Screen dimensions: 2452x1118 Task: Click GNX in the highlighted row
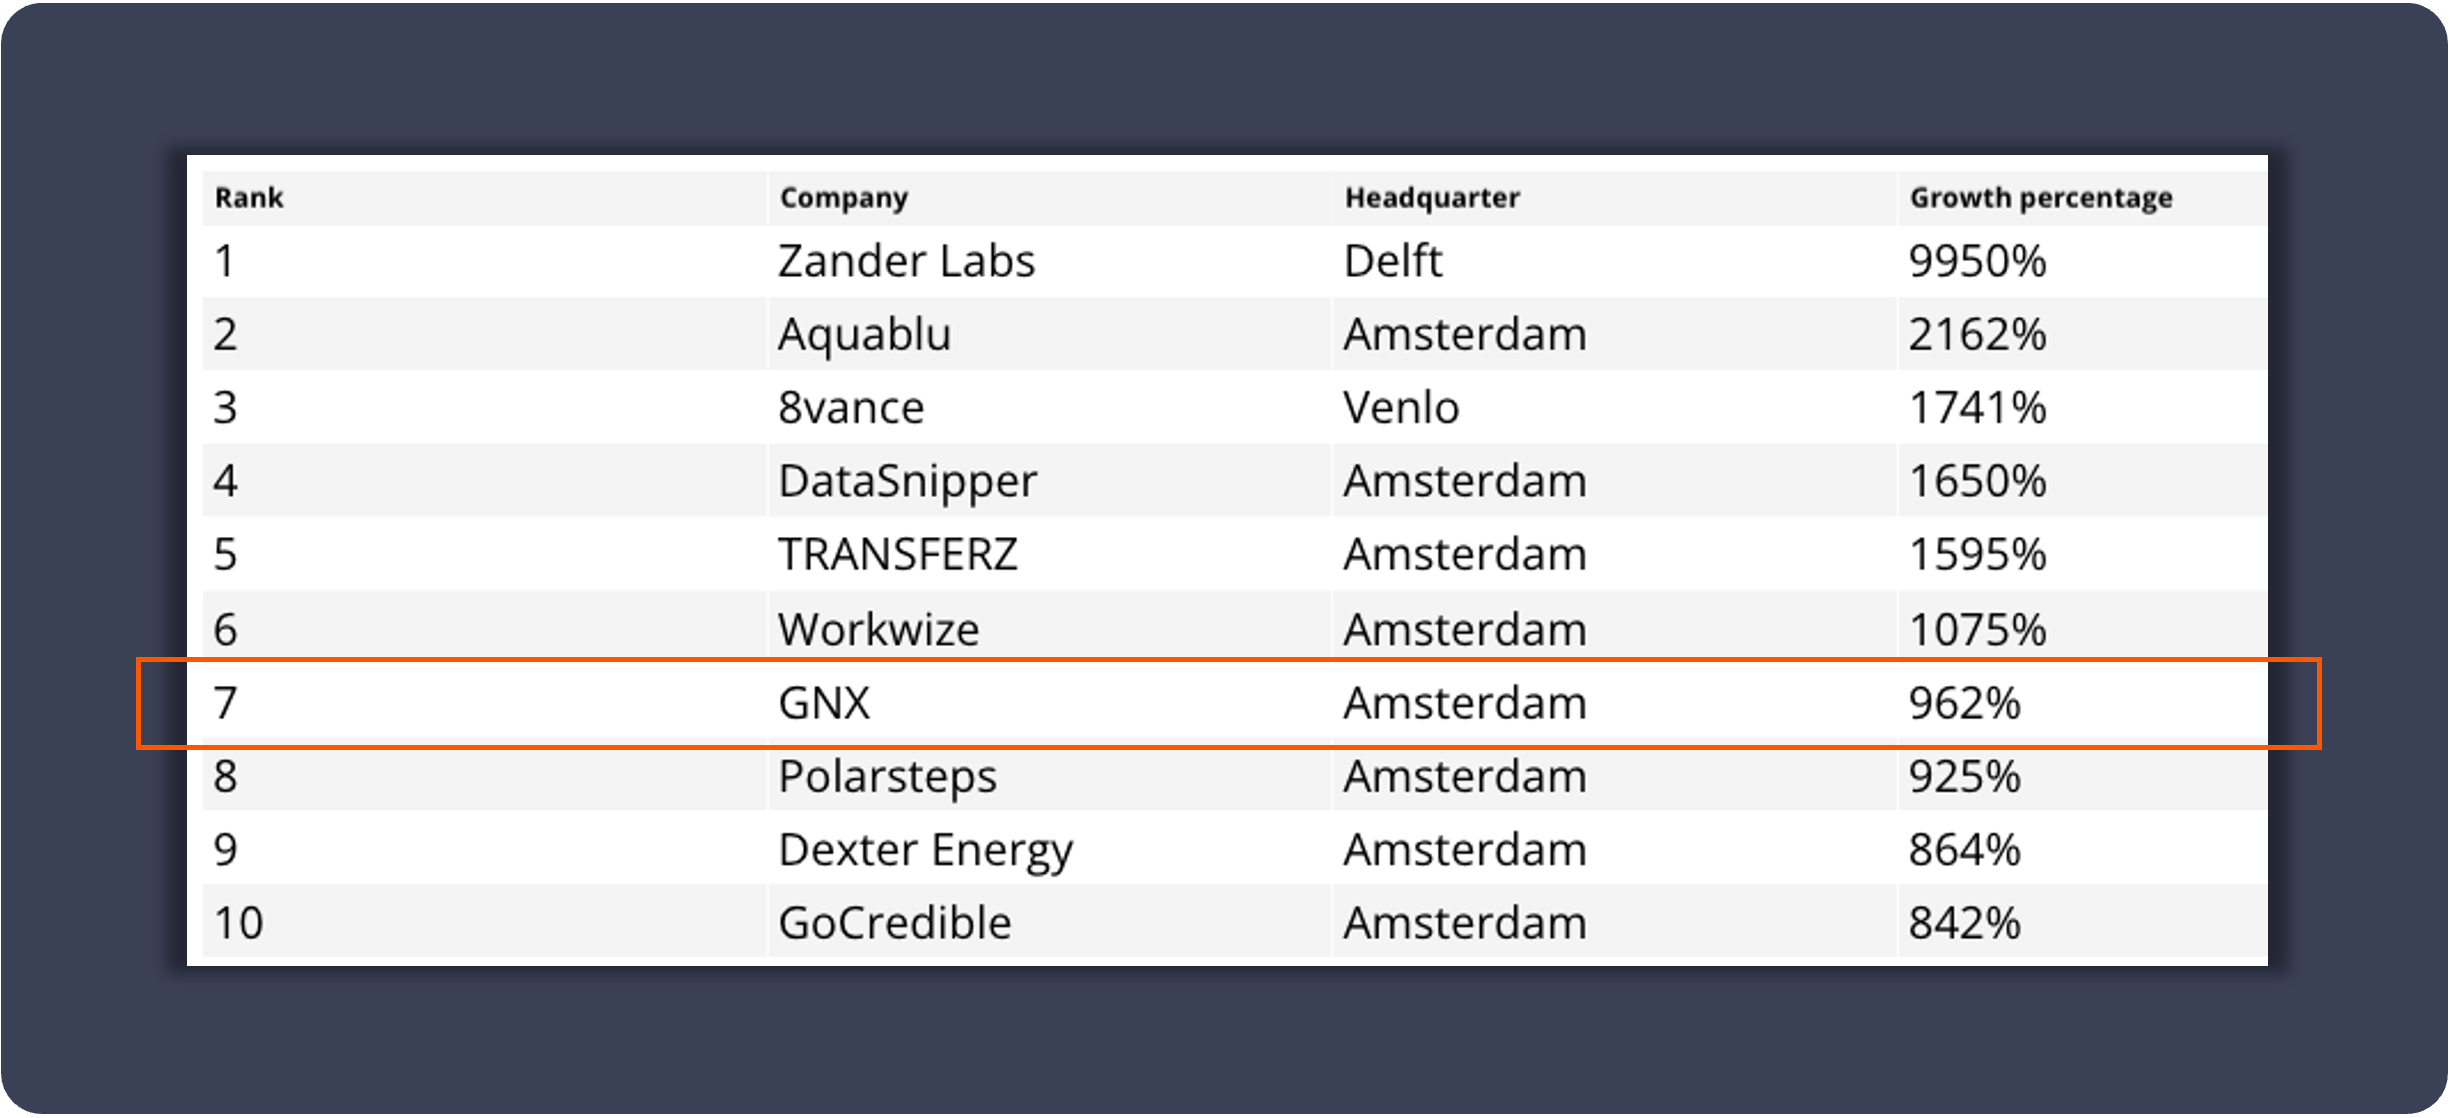(x=824, y=703)
